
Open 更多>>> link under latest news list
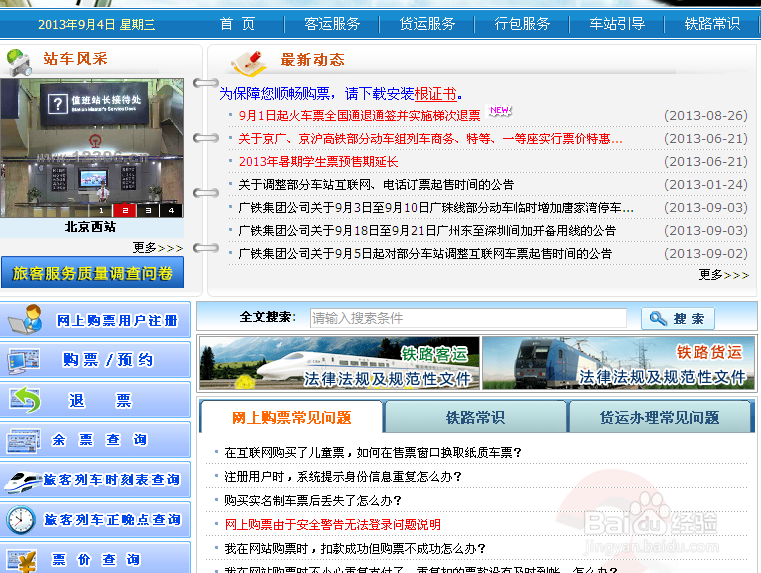coord(724,275)
